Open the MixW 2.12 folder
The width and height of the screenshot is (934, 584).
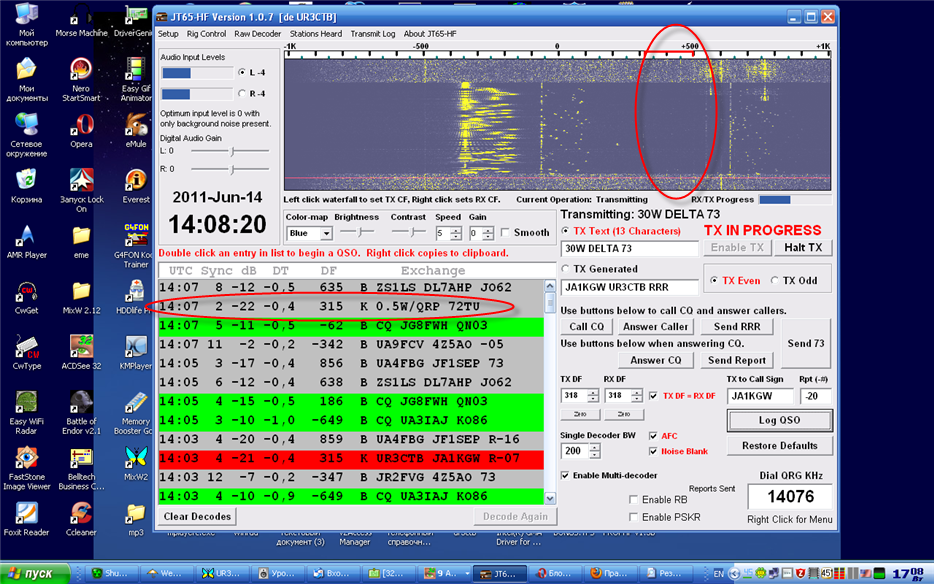point(81,296)
